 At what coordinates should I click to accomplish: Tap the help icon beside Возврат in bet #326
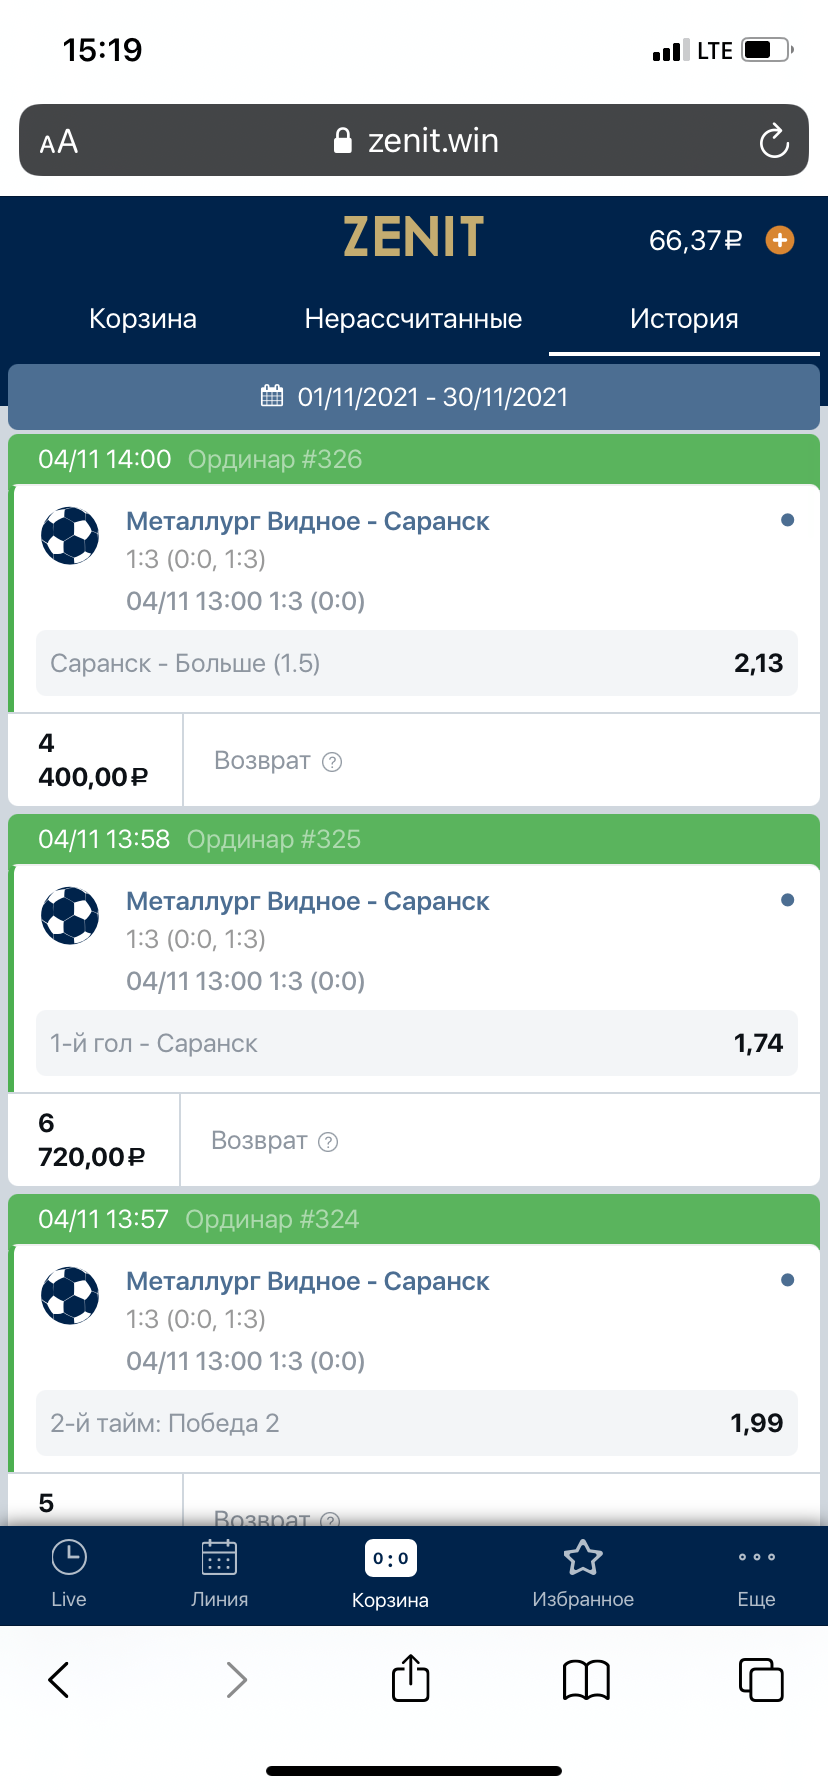[332, 762]
